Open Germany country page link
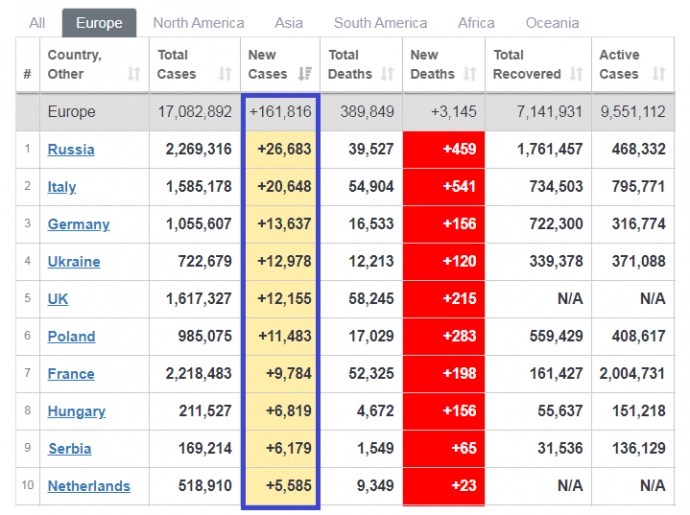This screenshot has width=690, height=515. click(x=79, y=225)
